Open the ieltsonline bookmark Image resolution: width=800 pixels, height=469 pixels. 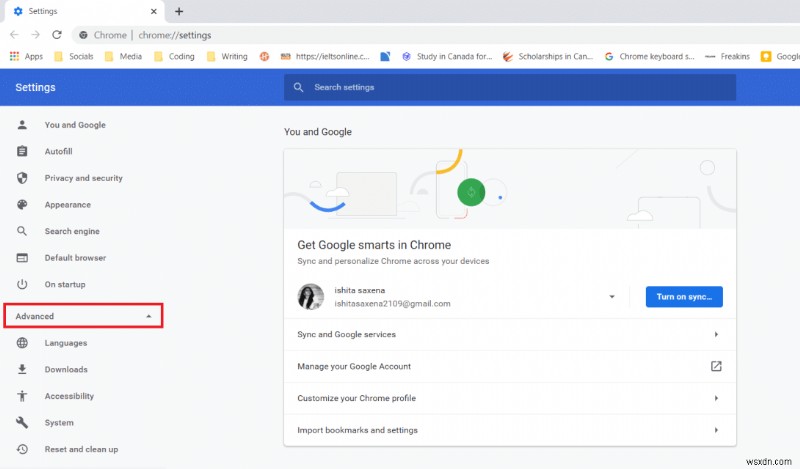325,56
